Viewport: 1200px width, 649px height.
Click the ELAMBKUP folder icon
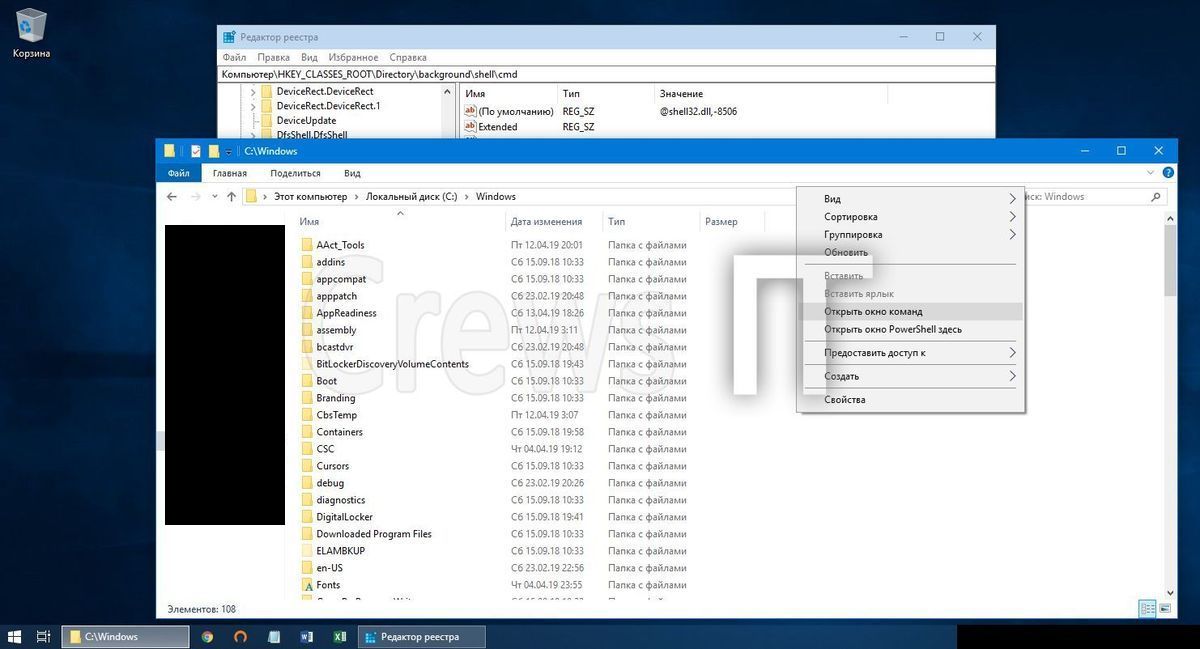[307, 551]
